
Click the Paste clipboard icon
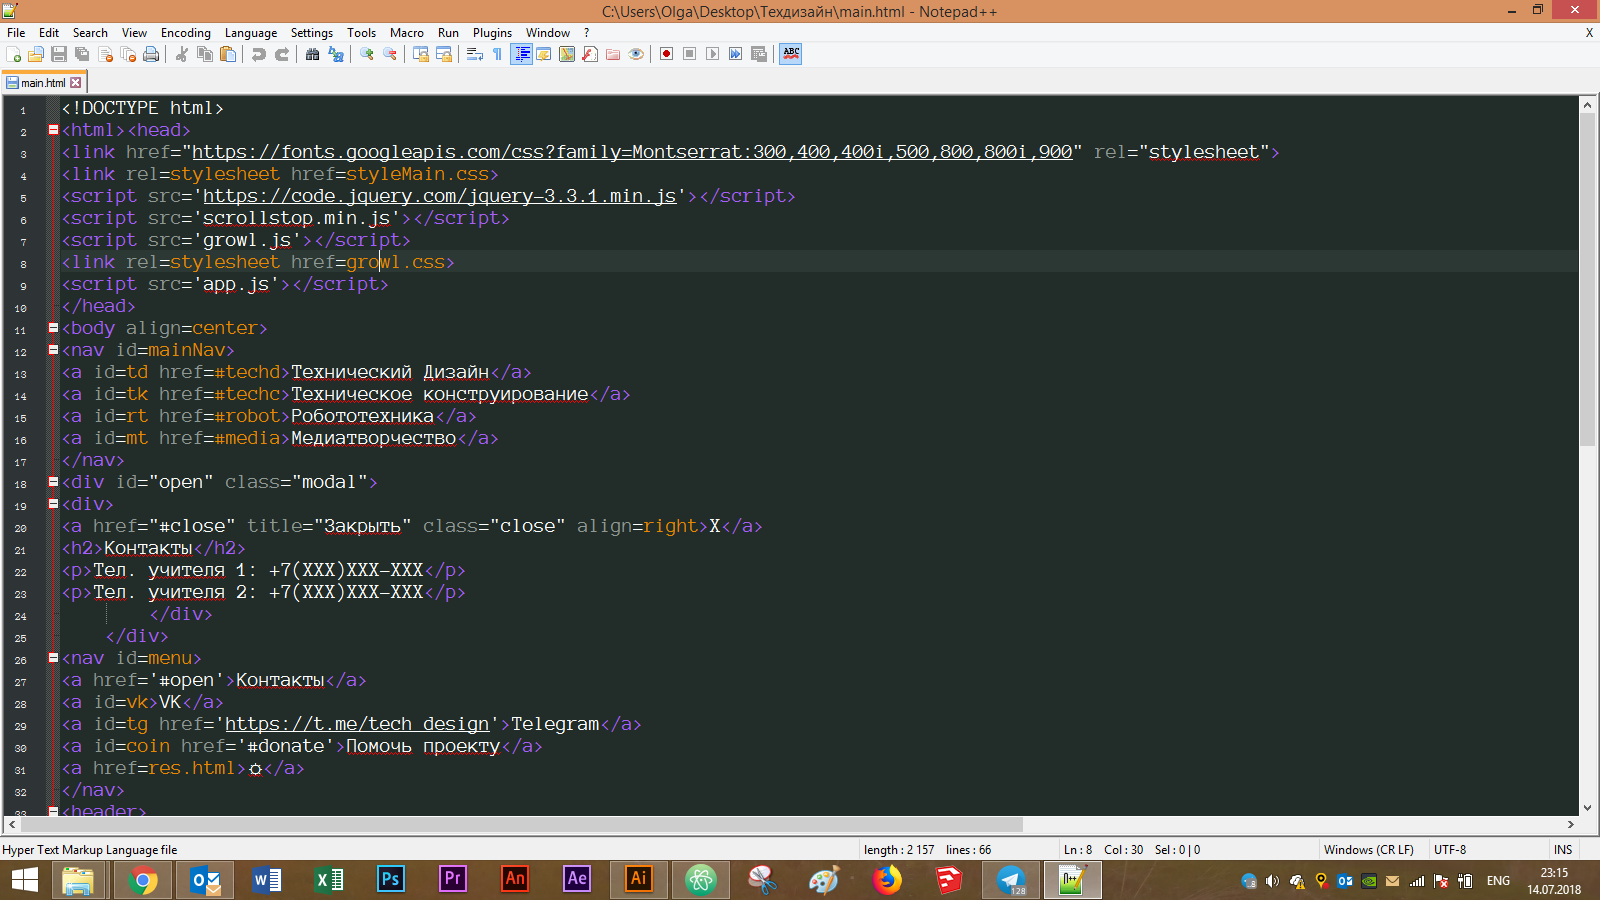[228, 54]
